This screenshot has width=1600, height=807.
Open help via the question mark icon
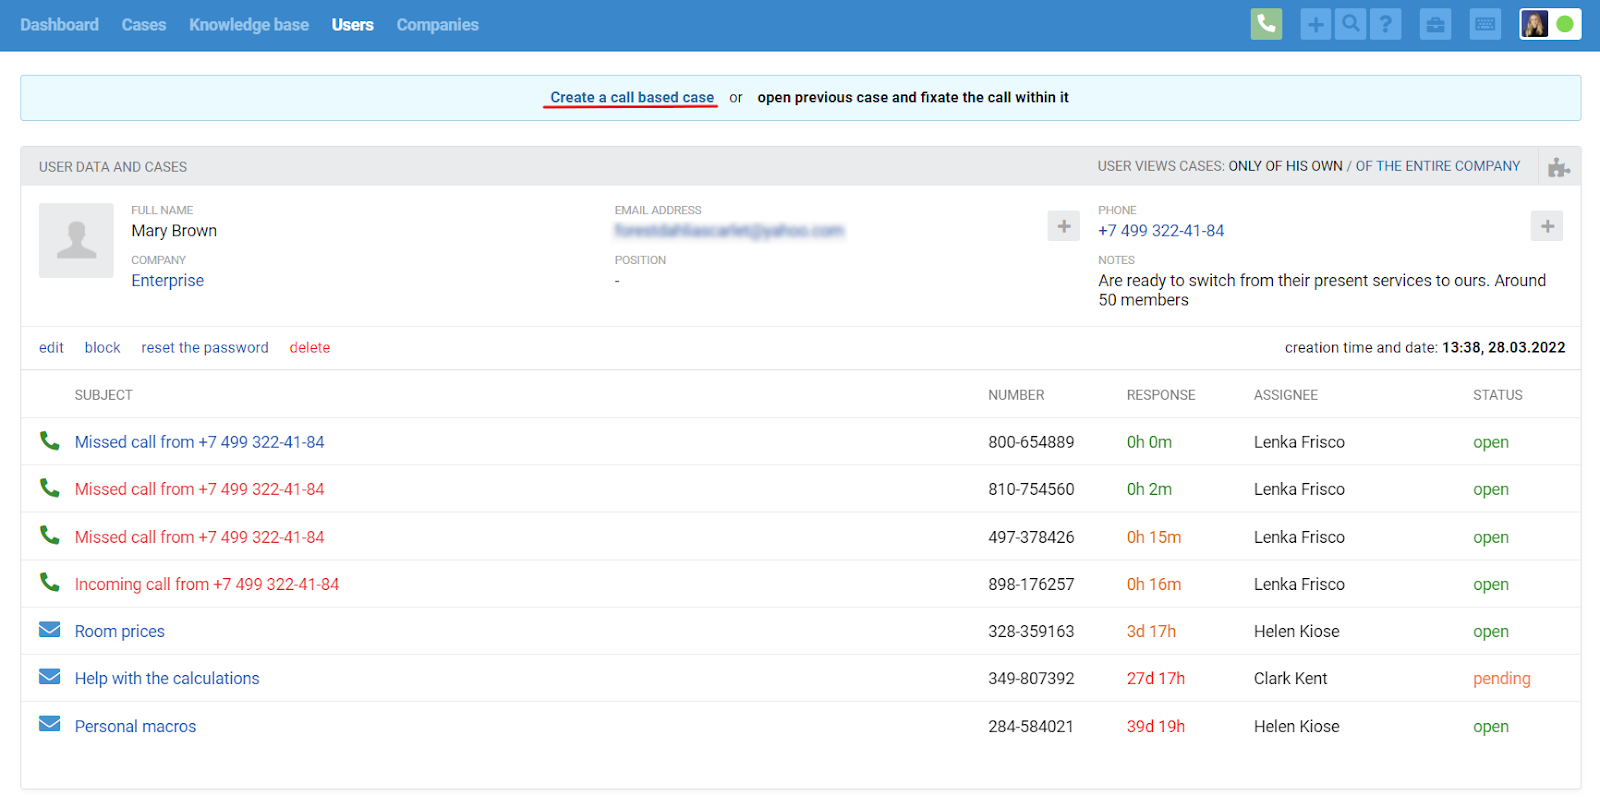click(1385, 24)
